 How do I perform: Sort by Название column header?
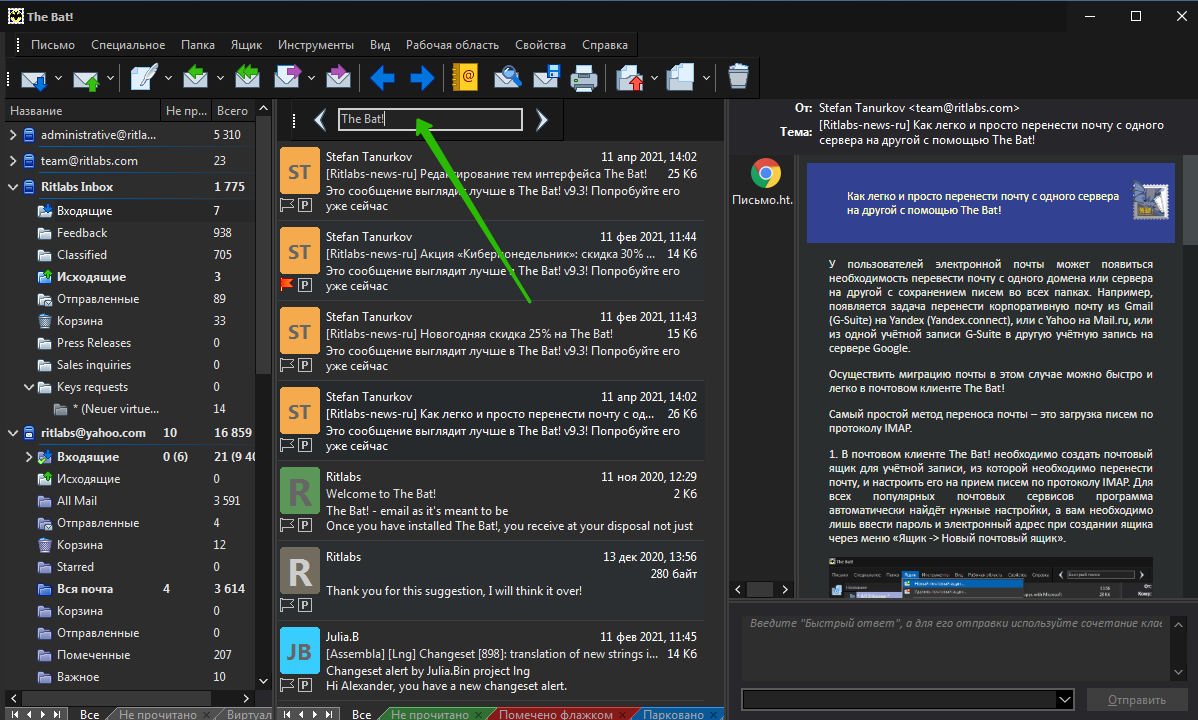click(x=83, y=111)
